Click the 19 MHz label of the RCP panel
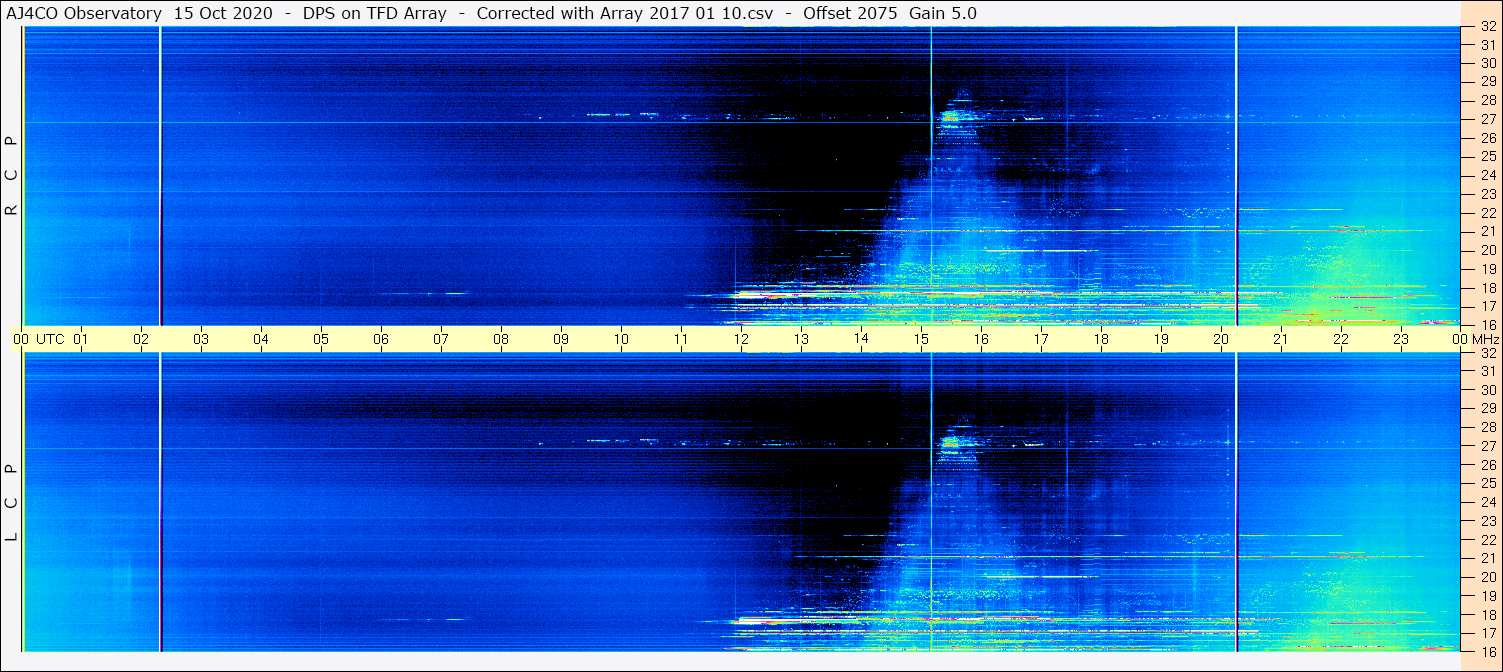This screenshot has width=1503, height=672. pos(1488,269)
